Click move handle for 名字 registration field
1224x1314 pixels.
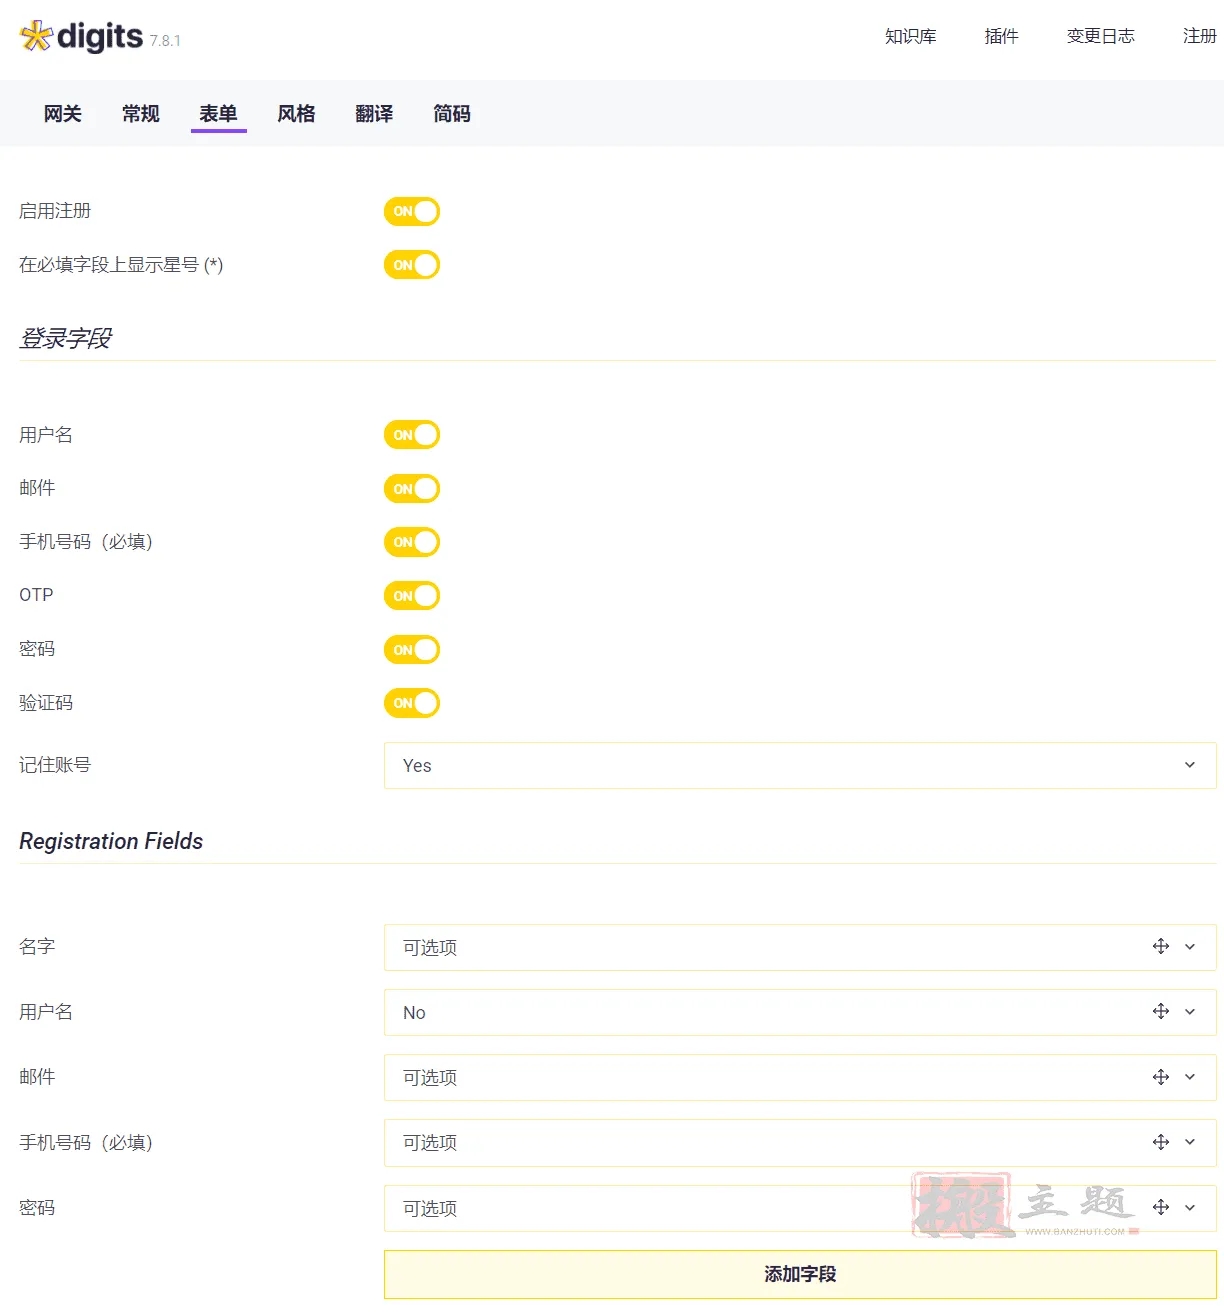[1161, 946]
